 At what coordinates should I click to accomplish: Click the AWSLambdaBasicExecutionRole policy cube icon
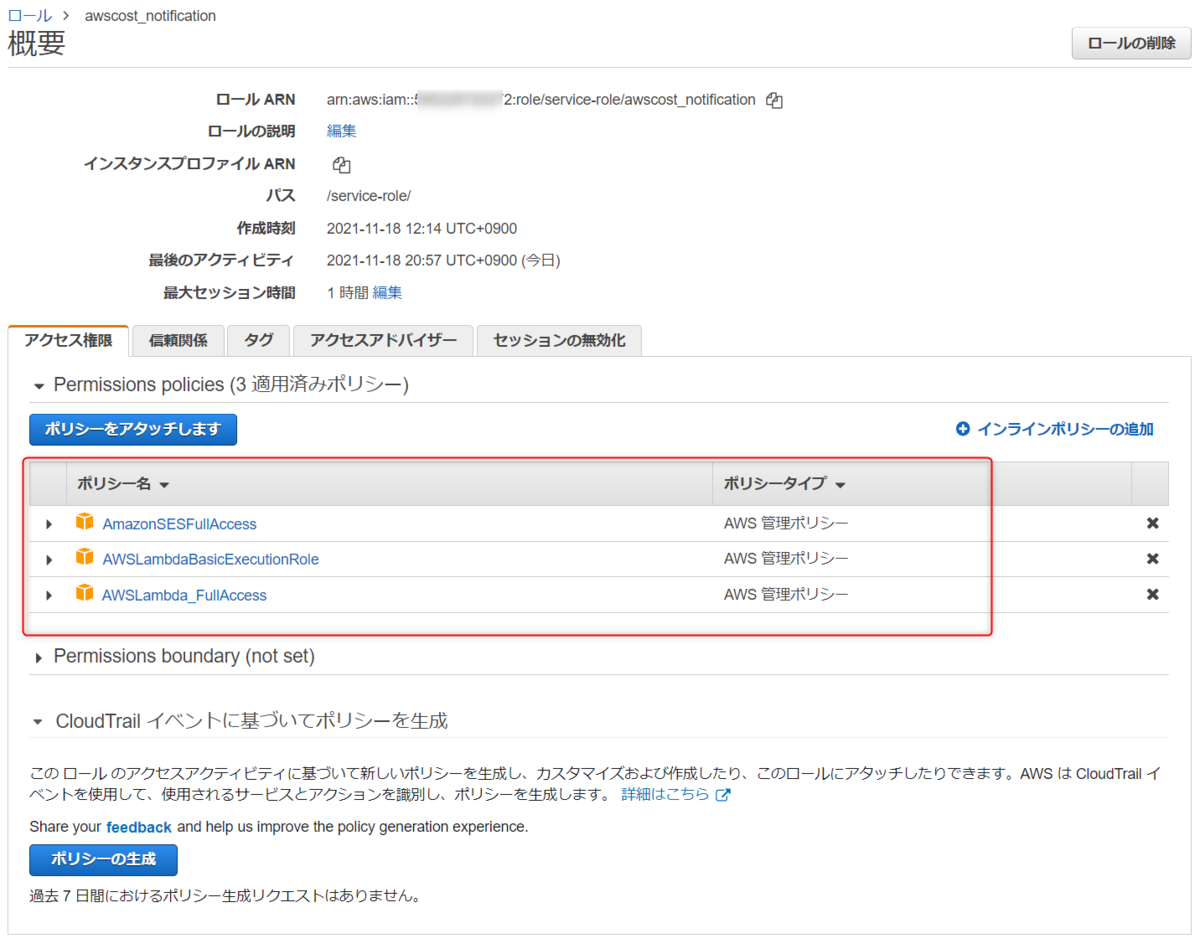(84, 558)
